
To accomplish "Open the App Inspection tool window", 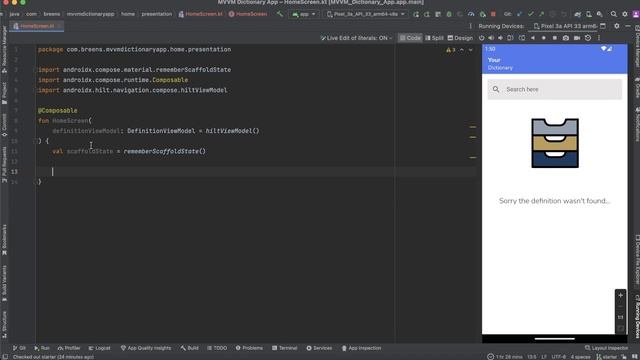I will [361, 348].
